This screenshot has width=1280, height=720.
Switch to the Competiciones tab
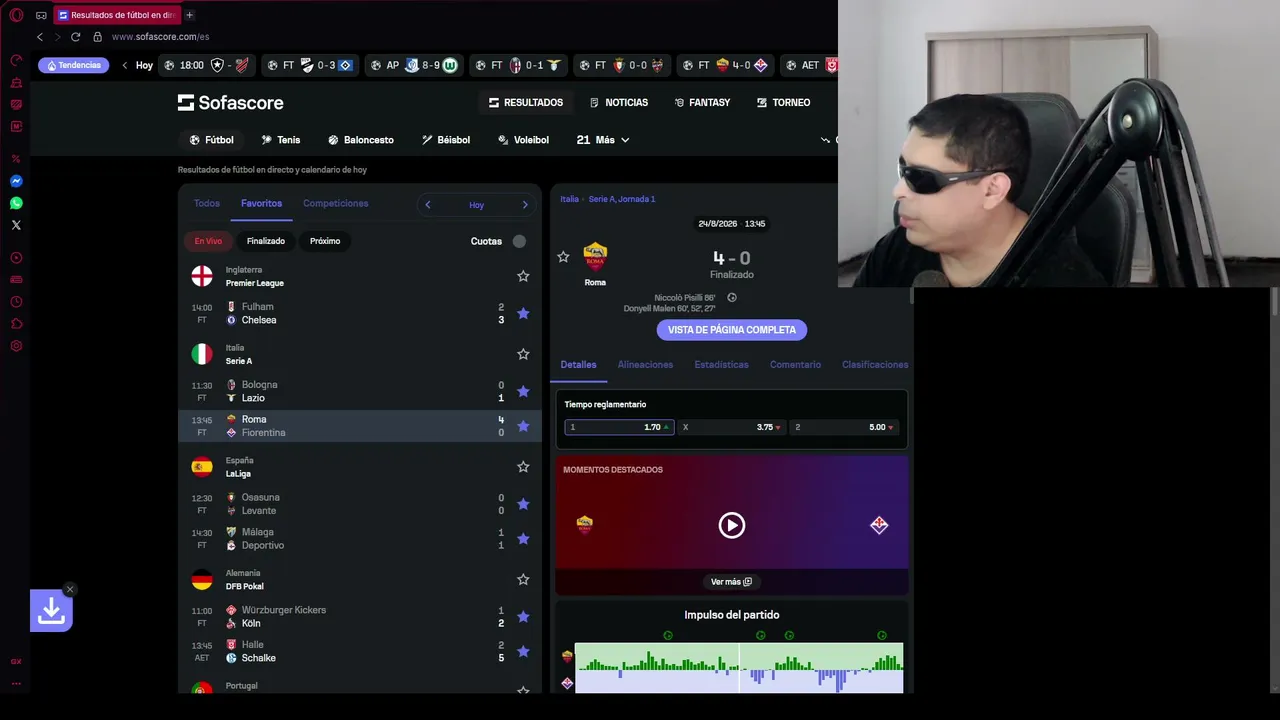tap(336, 203)
